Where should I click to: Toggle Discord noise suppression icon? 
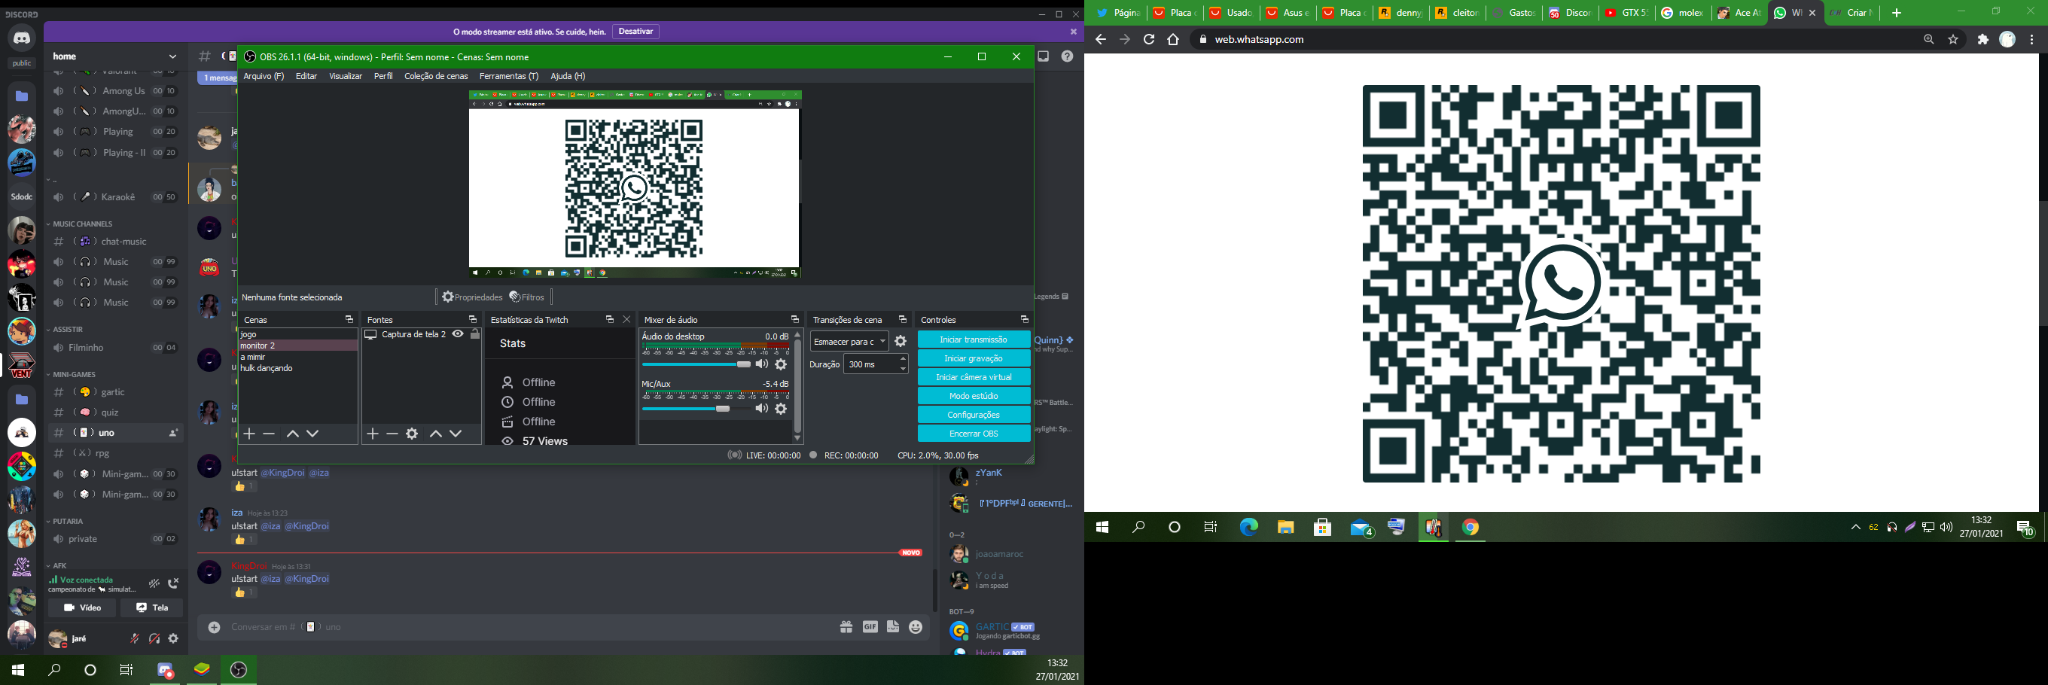point(154,583)
